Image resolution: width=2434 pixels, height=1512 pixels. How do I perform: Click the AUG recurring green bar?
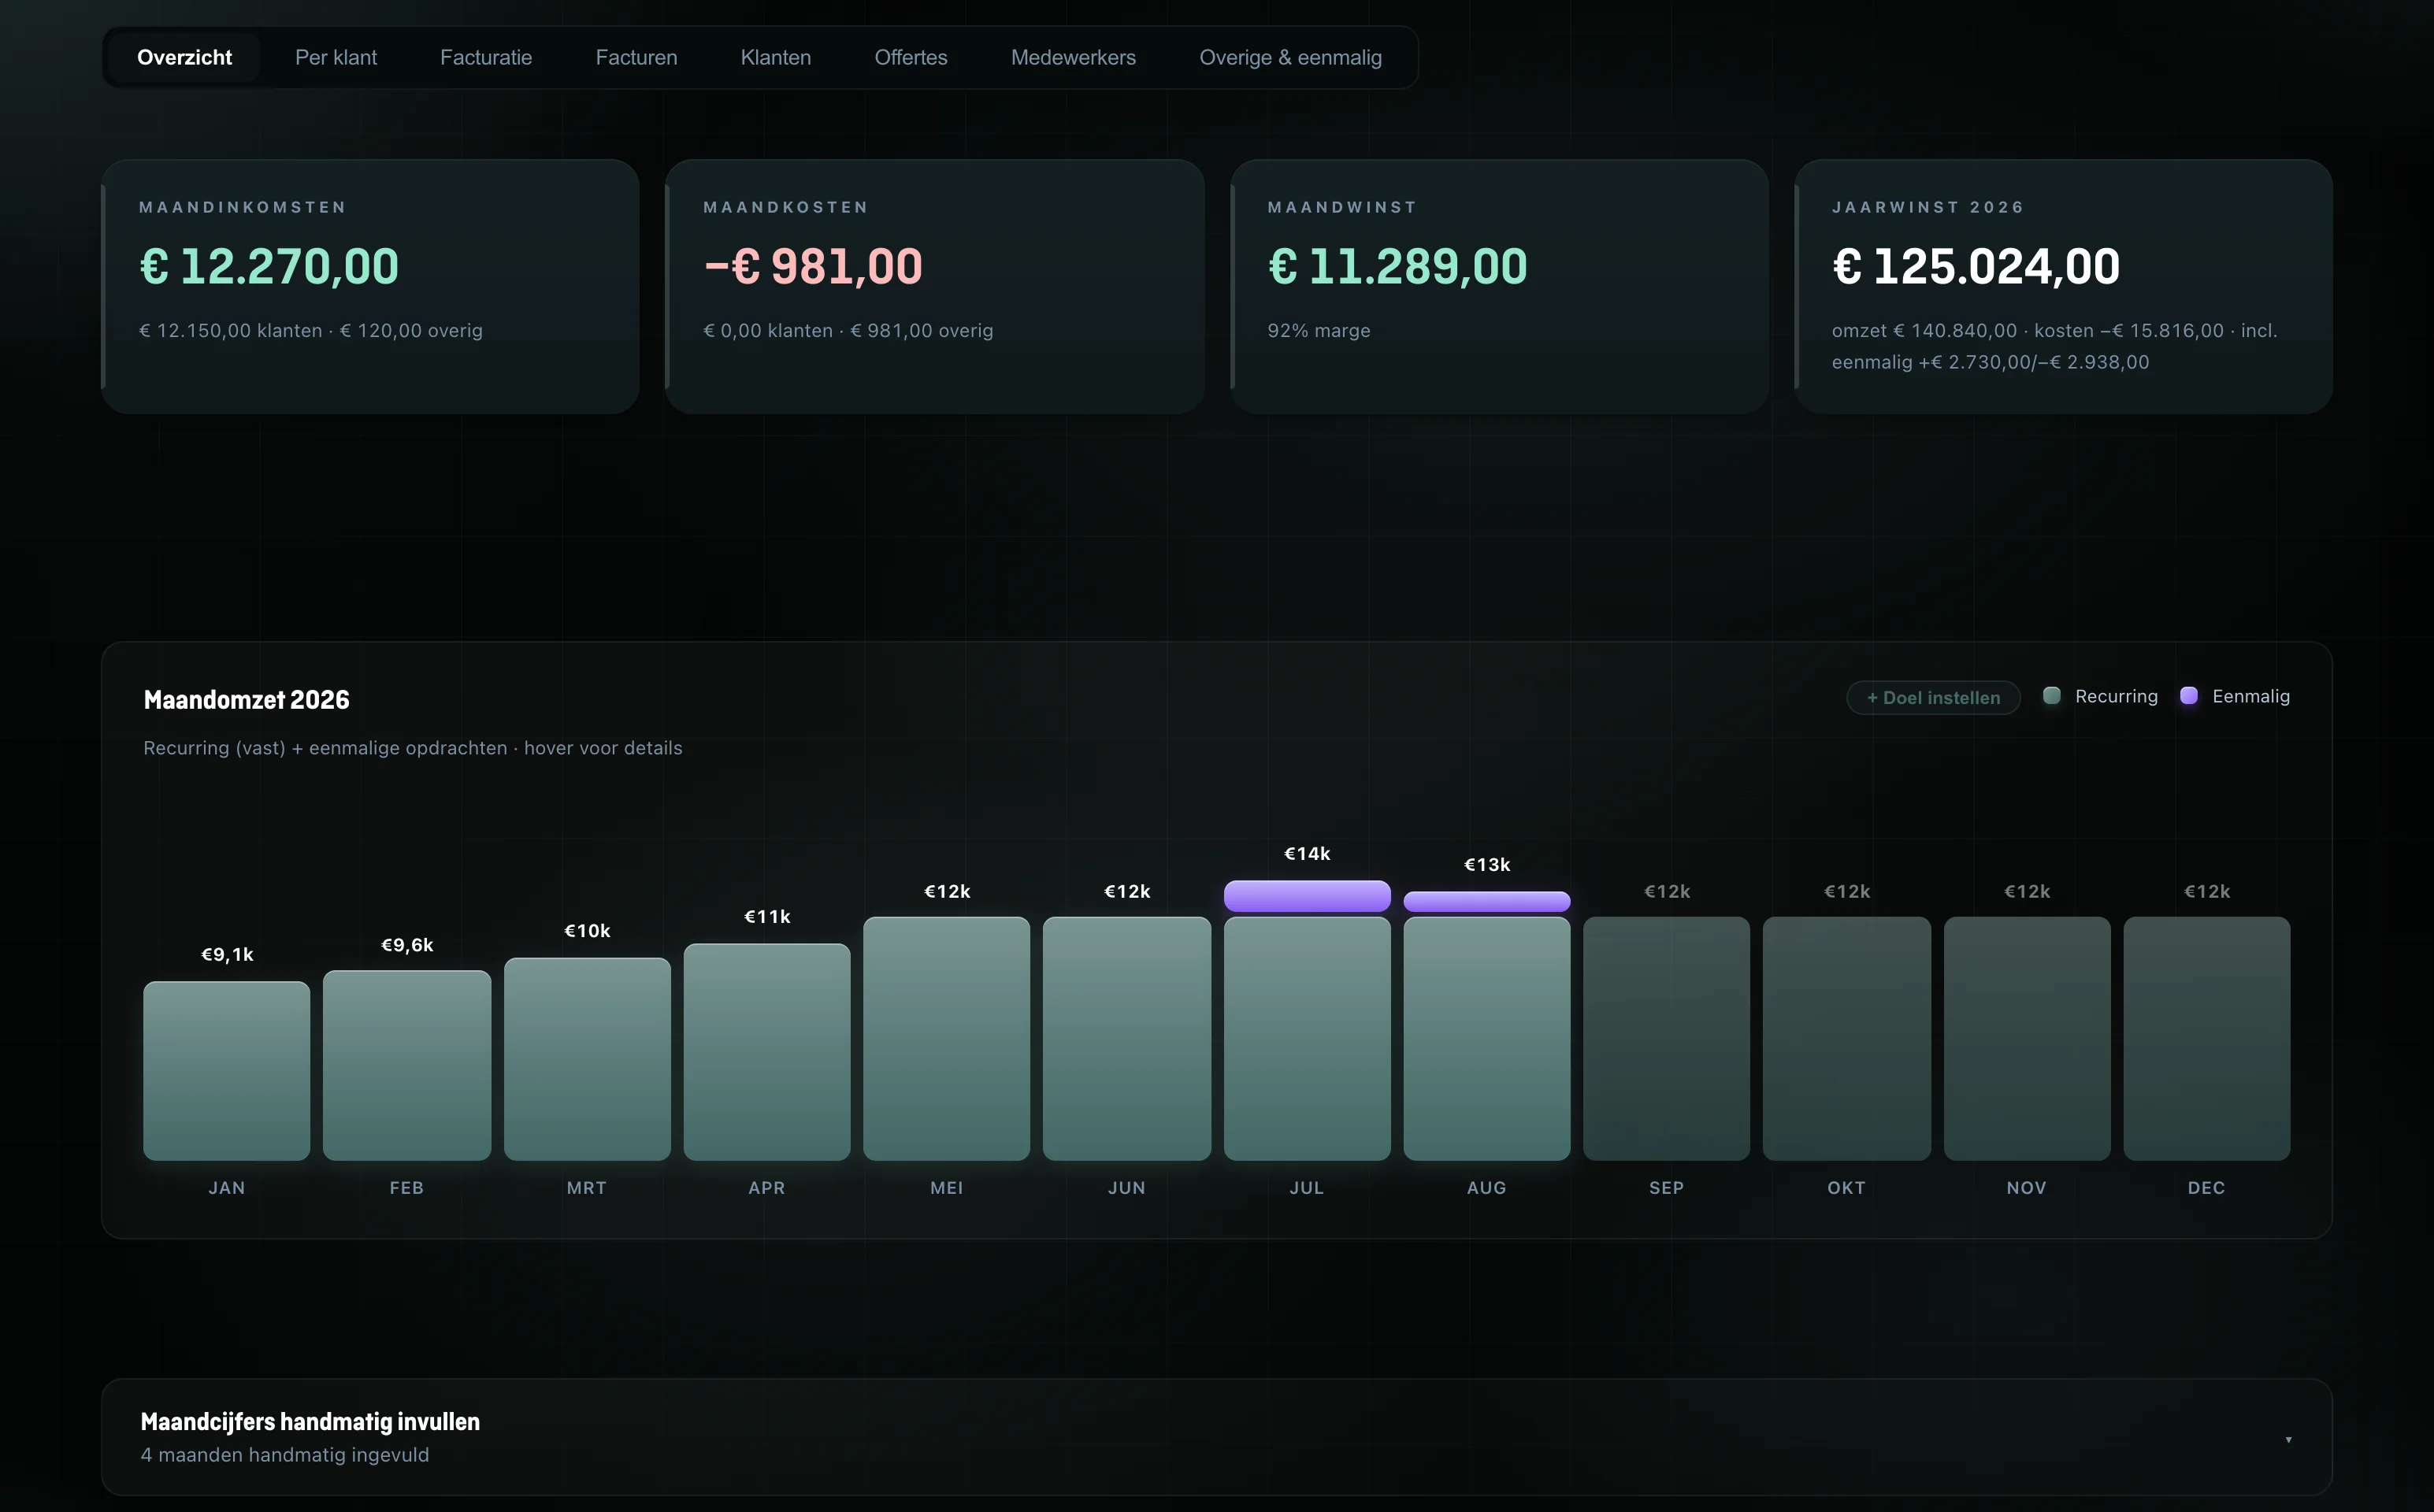click(x=1487, y=1038)
